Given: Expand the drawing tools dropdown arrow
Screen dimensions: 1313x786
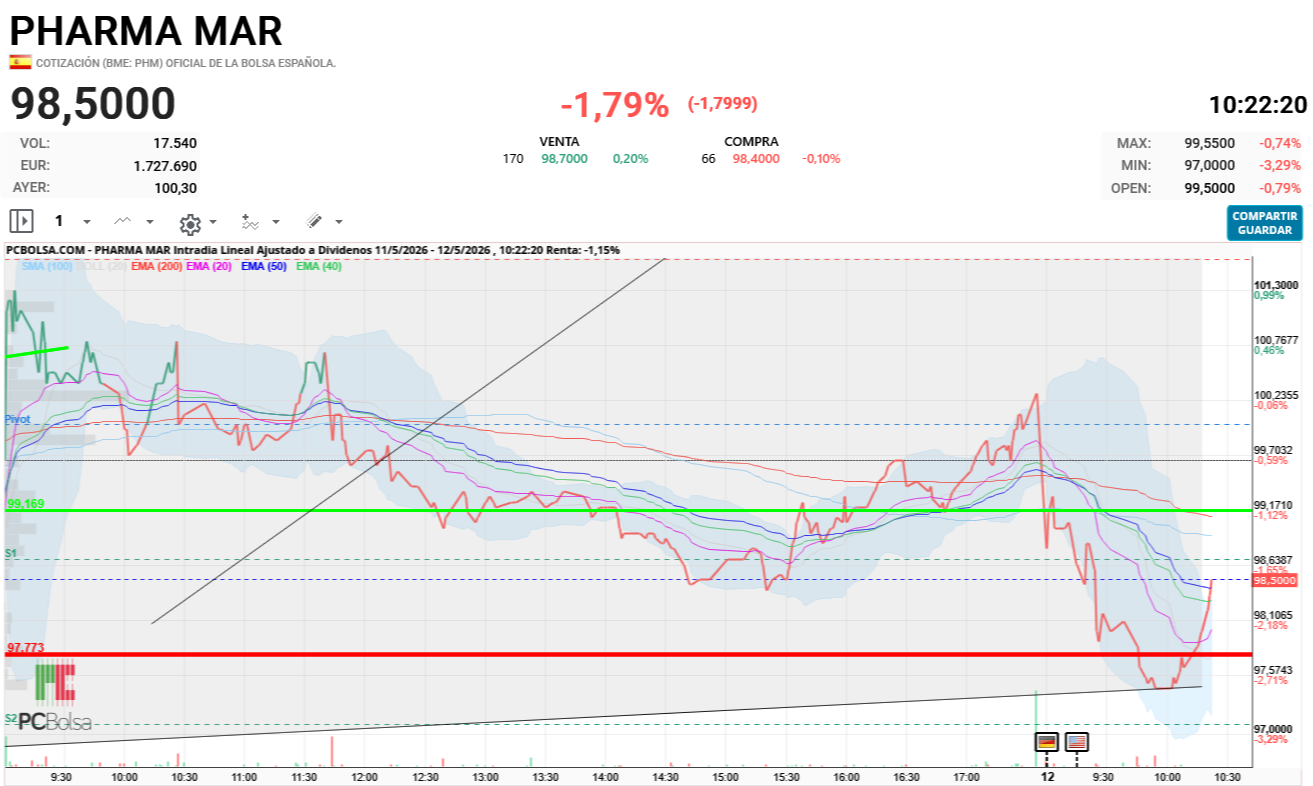Looking at the screenshot, I should tap(339, 222).
